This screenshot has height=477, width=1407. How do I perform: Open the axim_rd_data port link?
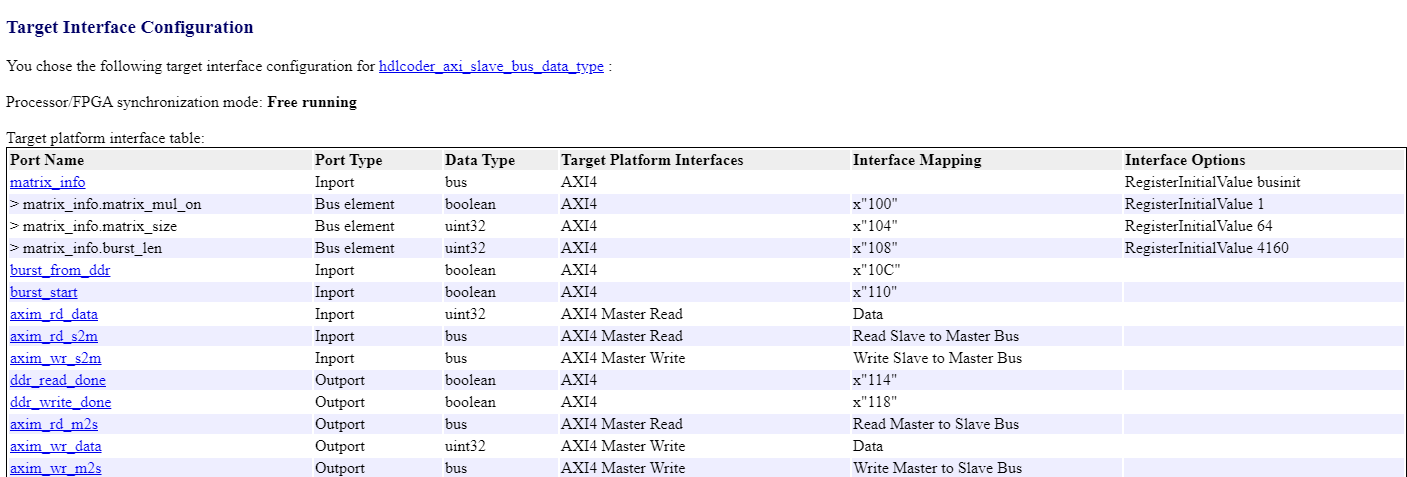coord(54,314)
